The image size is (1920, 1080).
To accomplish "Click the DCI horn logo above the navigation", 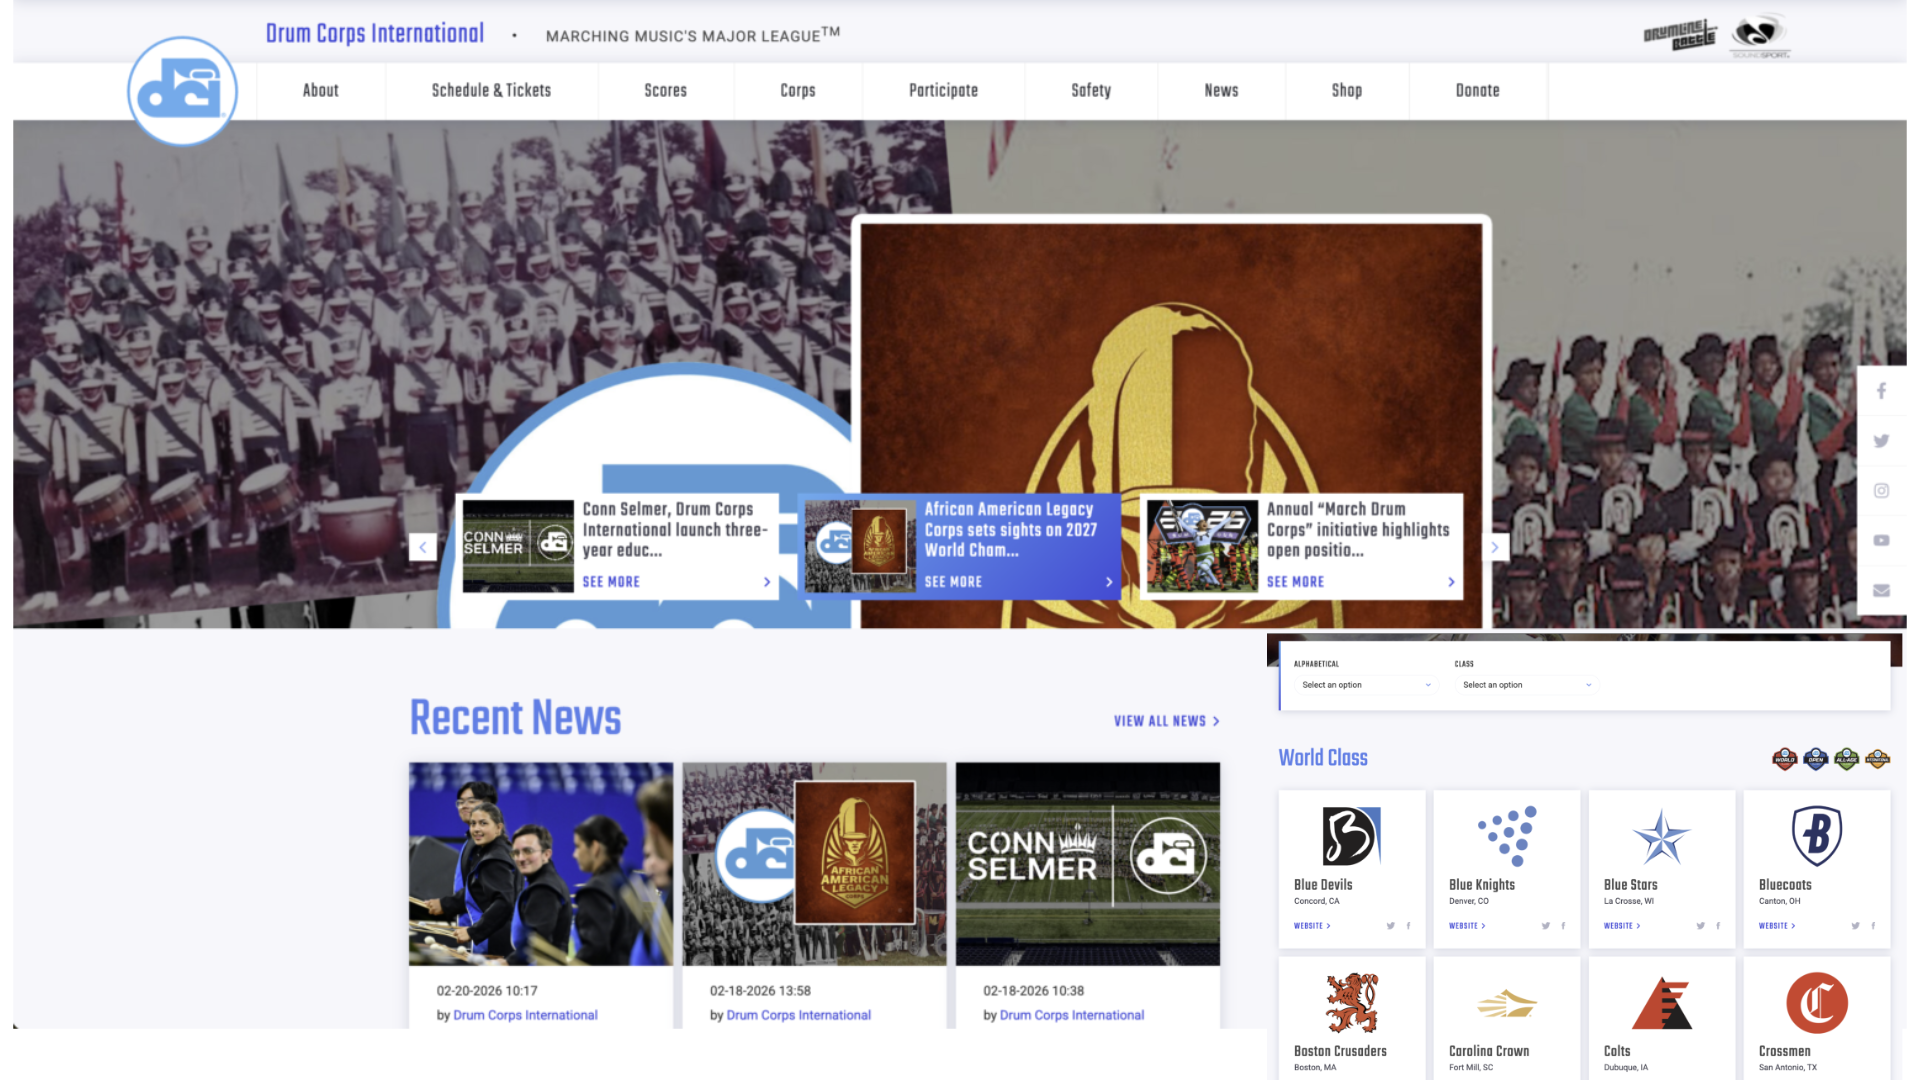I will 183,91.
